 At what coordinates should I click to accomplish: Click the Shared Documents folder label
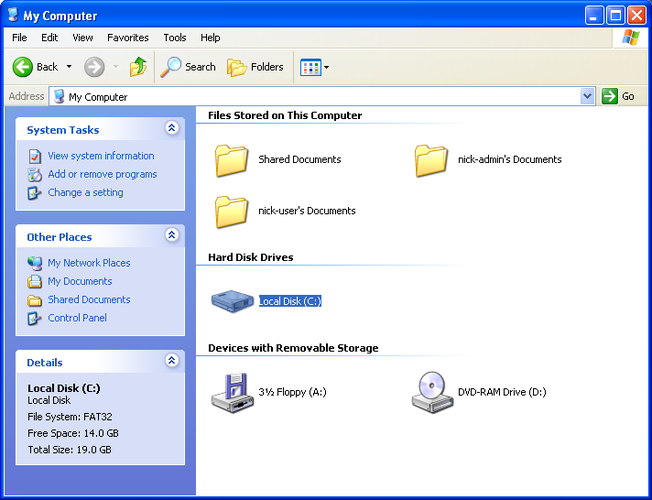[299, 159]
